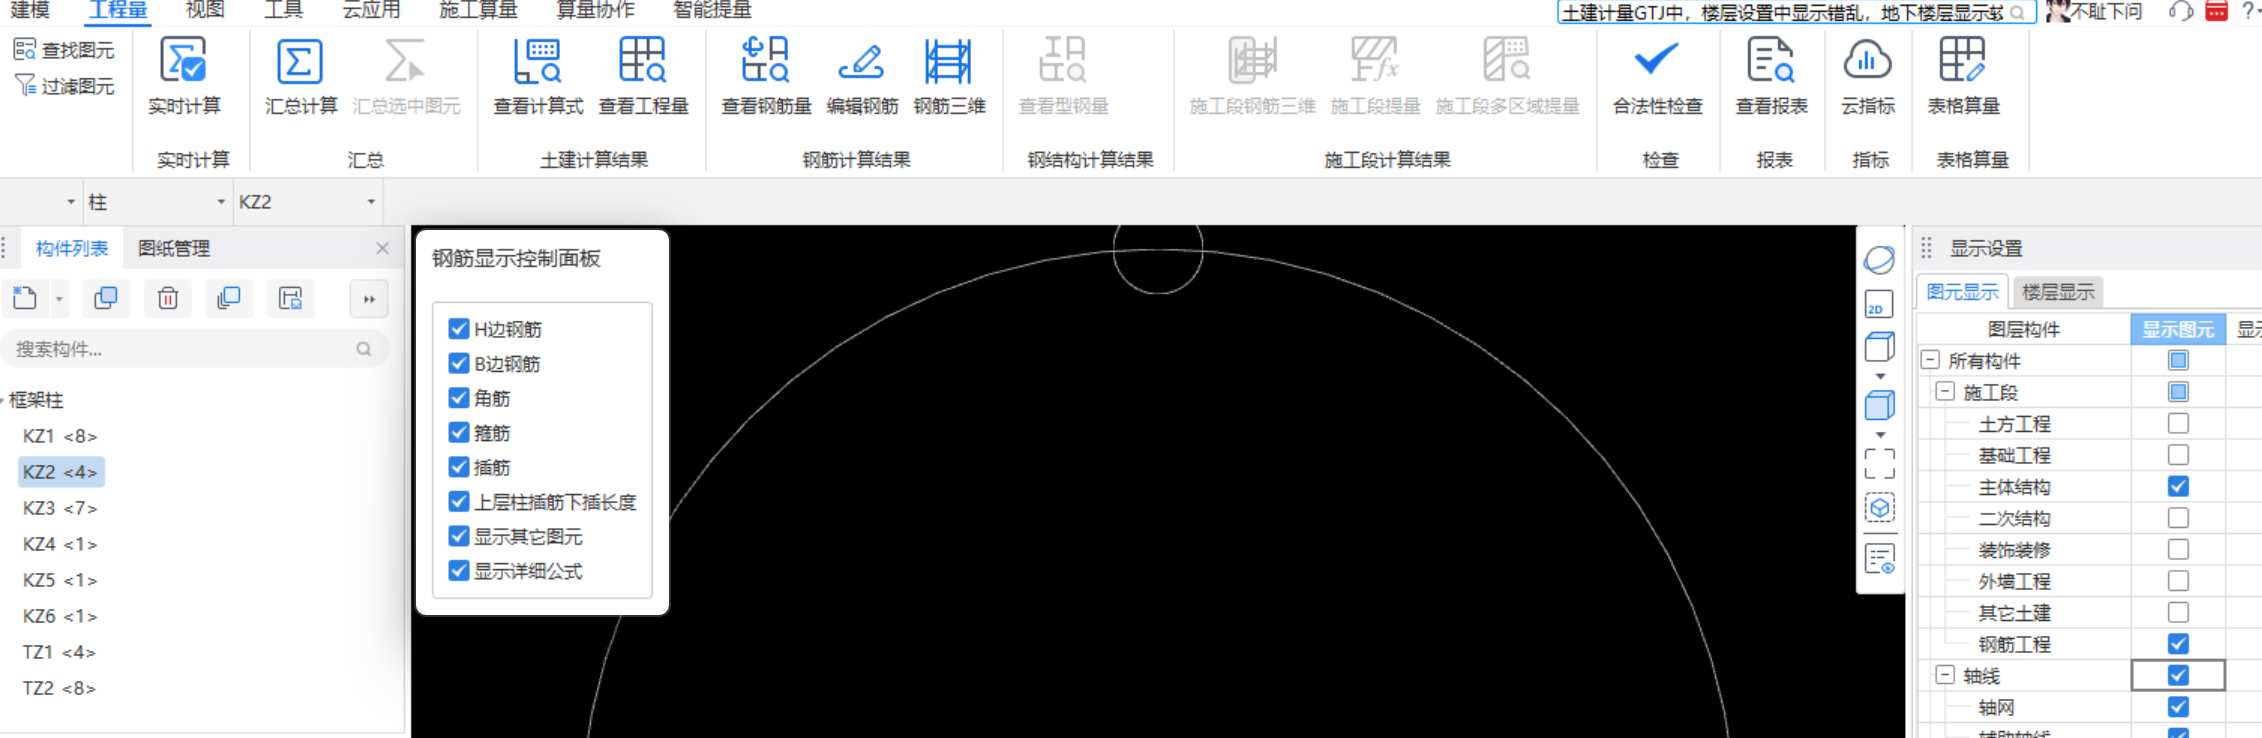This screenshot has width=2262, height=738.
Task: Click the 显示图元 column header
Action: coord(2178,329)
